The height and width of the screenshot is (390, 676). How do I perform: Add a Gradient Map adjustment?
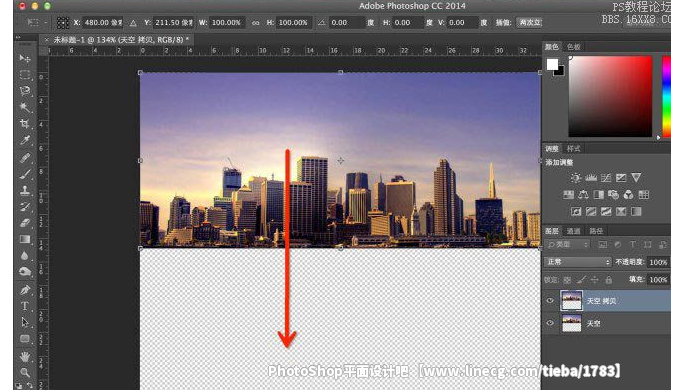point(636,212)
